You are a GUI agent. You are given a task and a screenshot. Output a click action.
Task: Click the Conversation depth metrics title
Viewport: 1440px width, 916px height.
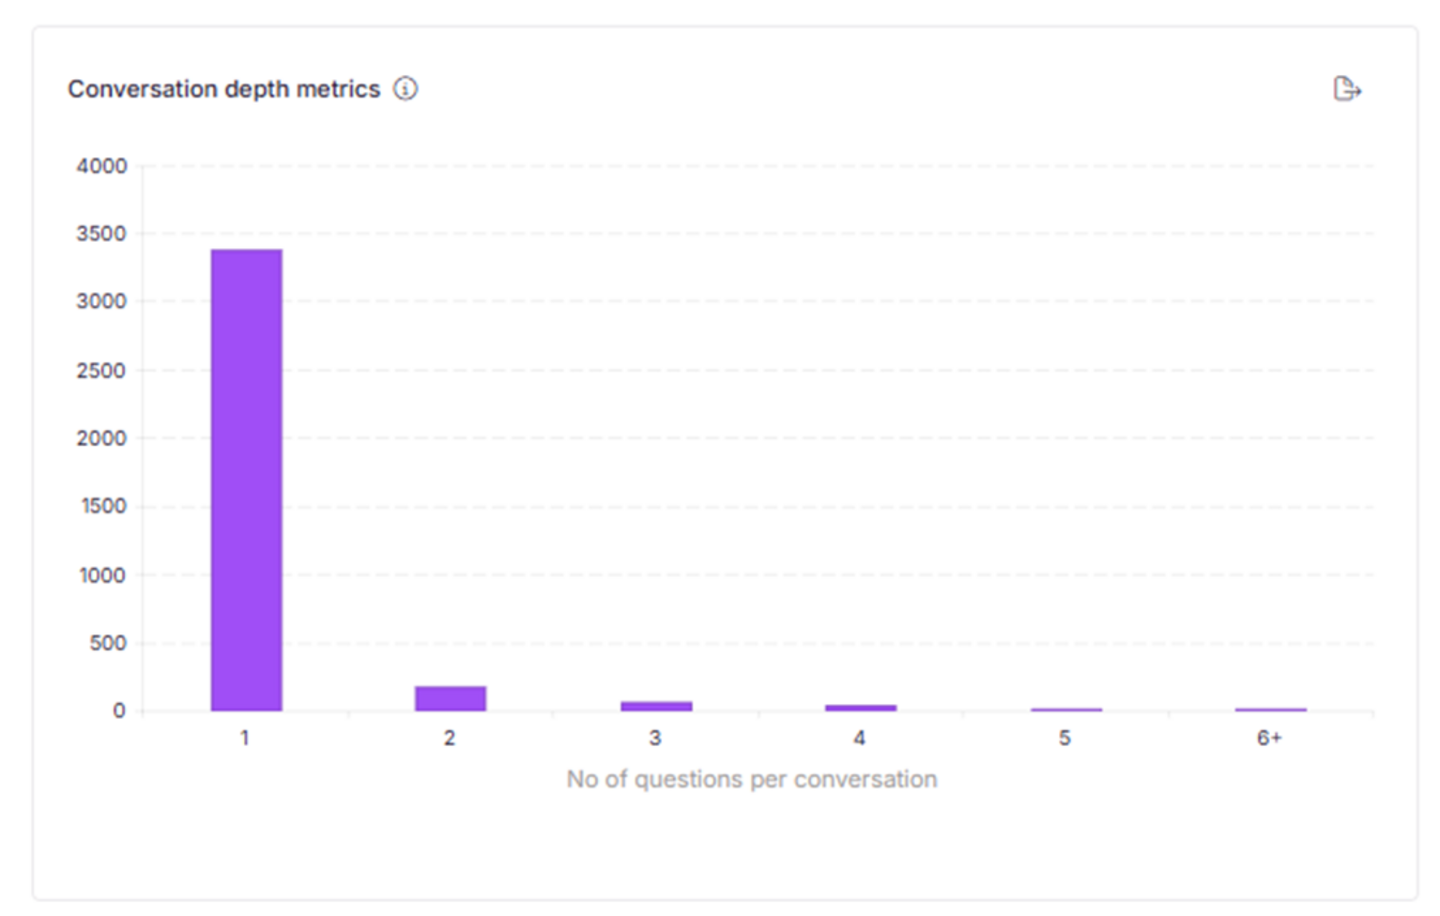tap(224, 89)
